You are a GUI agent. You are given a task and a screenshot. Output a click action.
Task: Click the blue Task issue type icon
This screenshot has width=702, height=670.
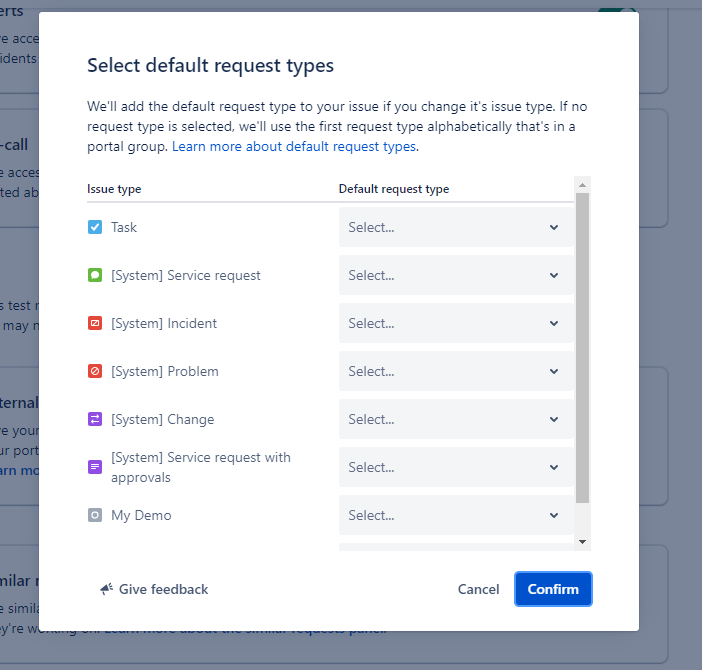click(x=95, y=227)
